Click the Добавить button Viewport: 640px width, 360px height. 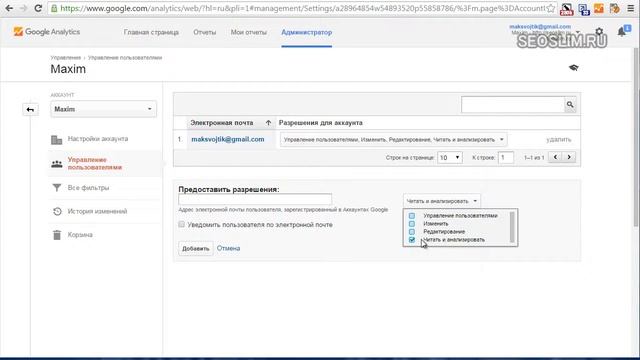pos(196,248)
